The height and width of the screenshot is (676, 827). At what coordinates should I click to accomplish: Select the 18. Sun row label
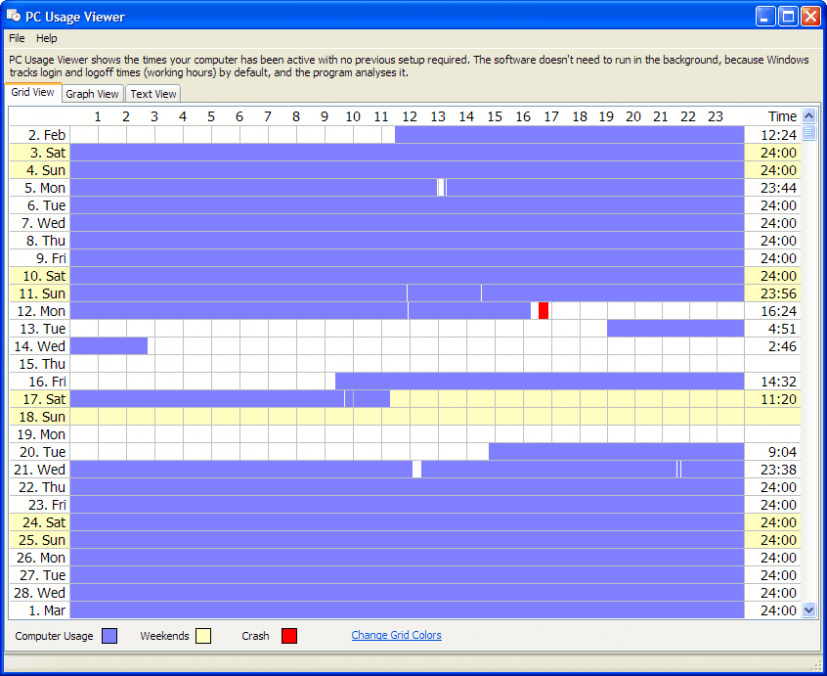pyautogui.click(x=40, y=417)
